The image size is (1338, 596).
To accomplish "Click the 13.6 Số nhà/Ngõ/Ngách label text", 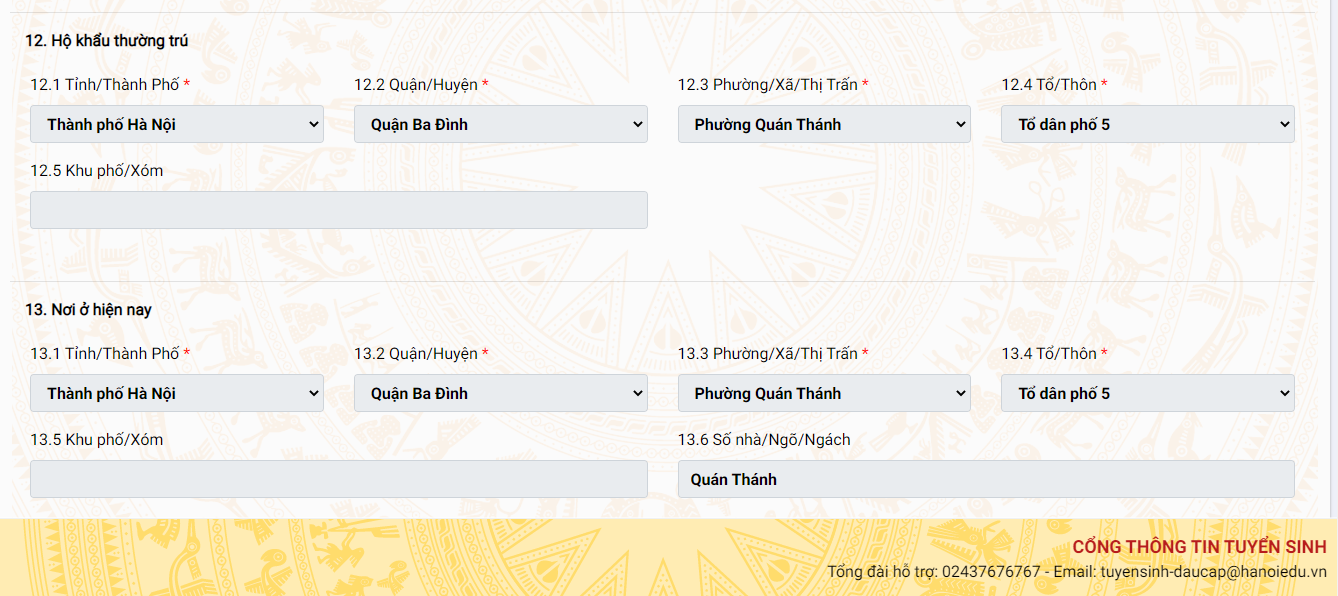I will click(x=764, y=440).
